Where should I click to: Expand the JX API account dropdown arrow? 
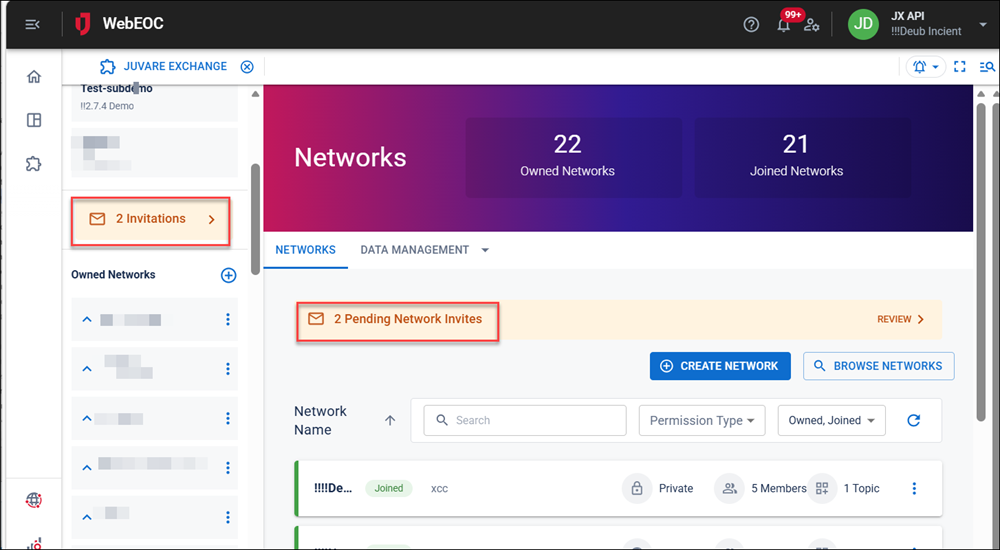point(982,24)
